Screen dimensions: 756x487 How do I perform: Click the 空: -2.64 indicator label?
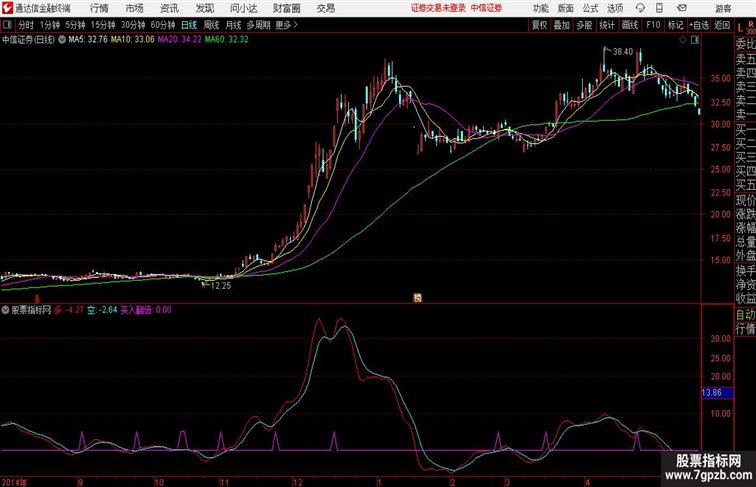pyautogui.click(x=102, y=310)
